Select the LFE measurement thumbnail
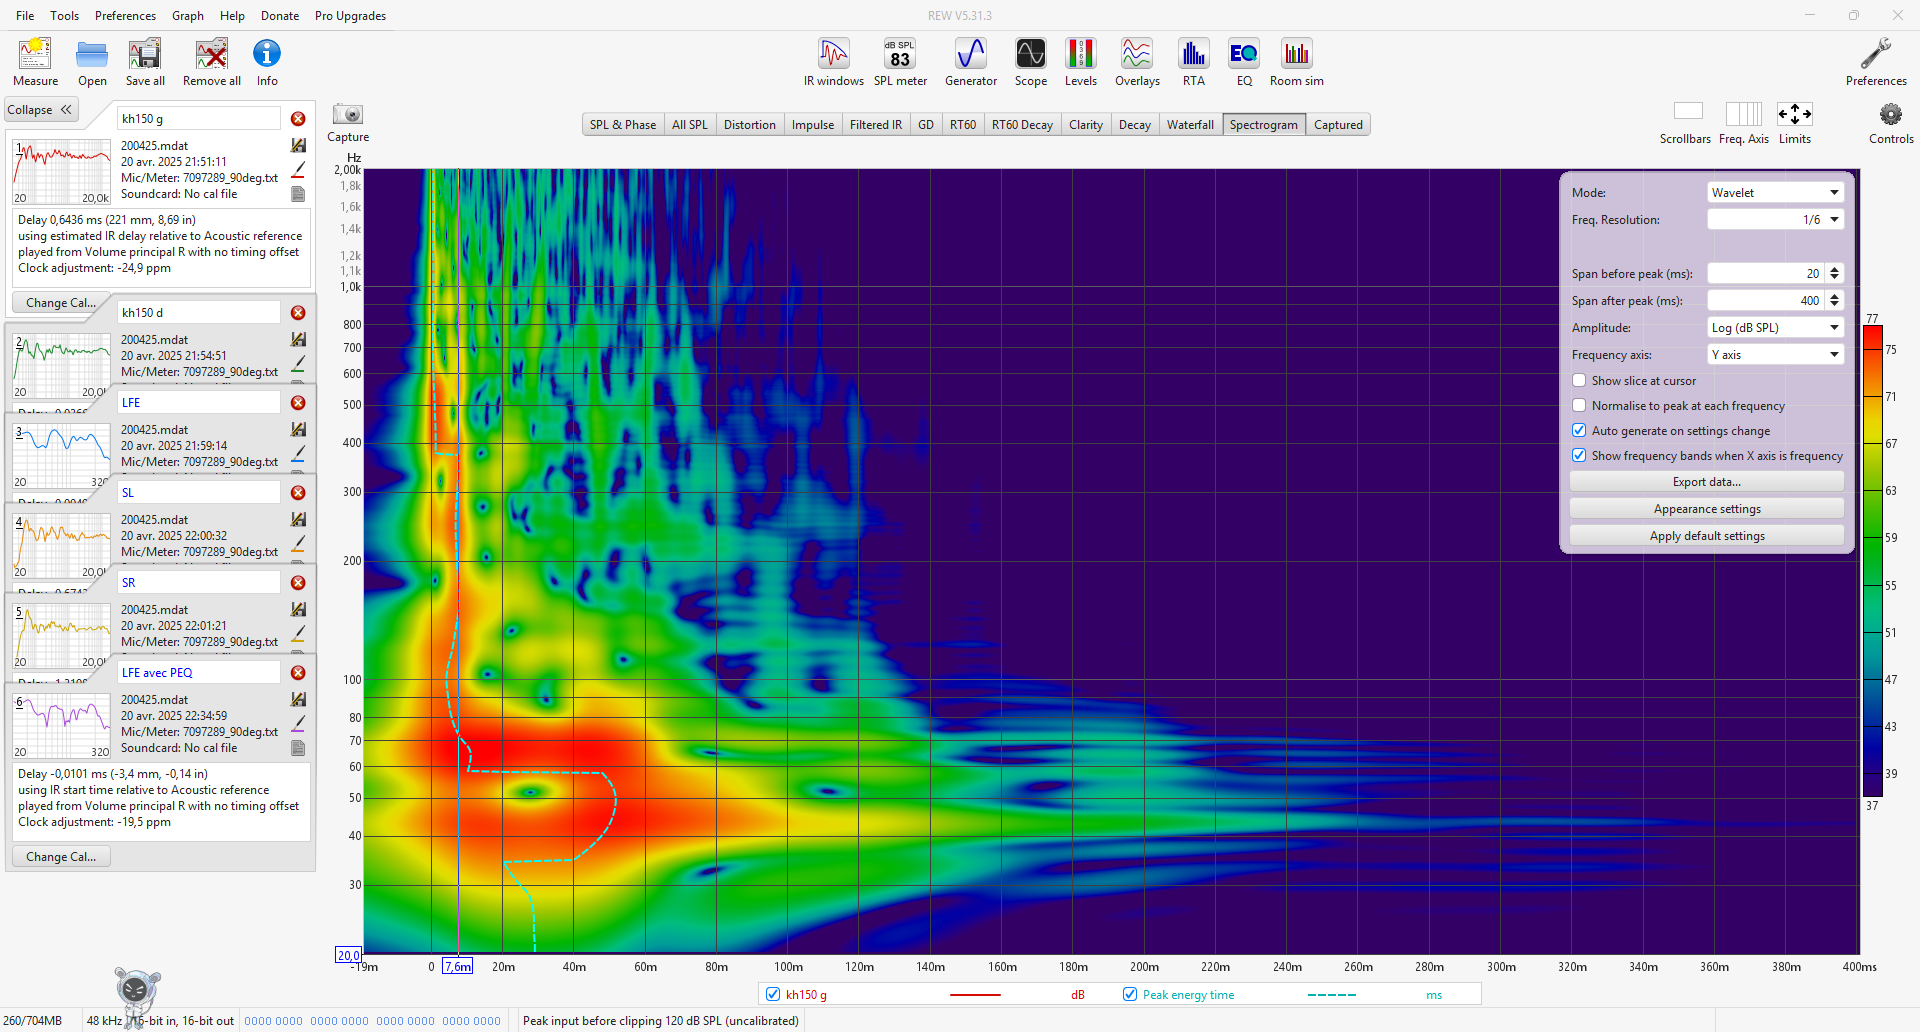The height and width of the screenshot is (1032, 1920). click(x=62, y=456)
